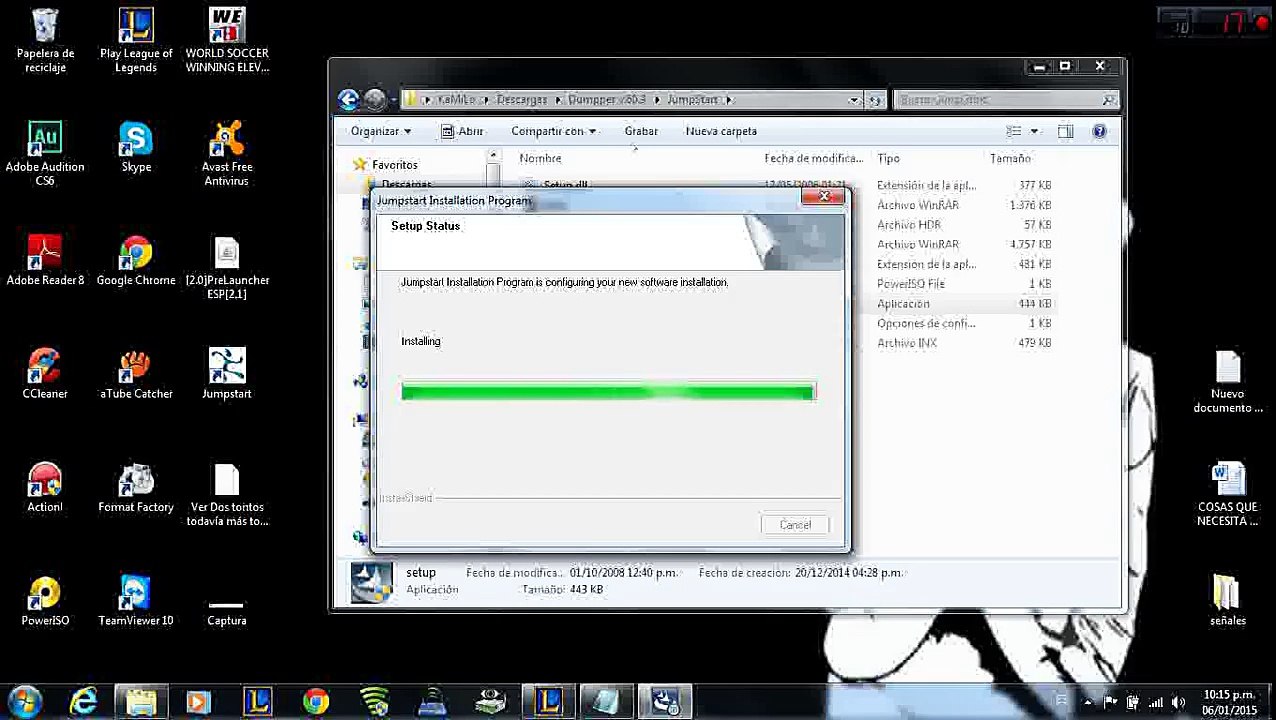Open aTube Catcher desktop shortcut
Screen dimensions: 1276x720
[x=136, y=374]
